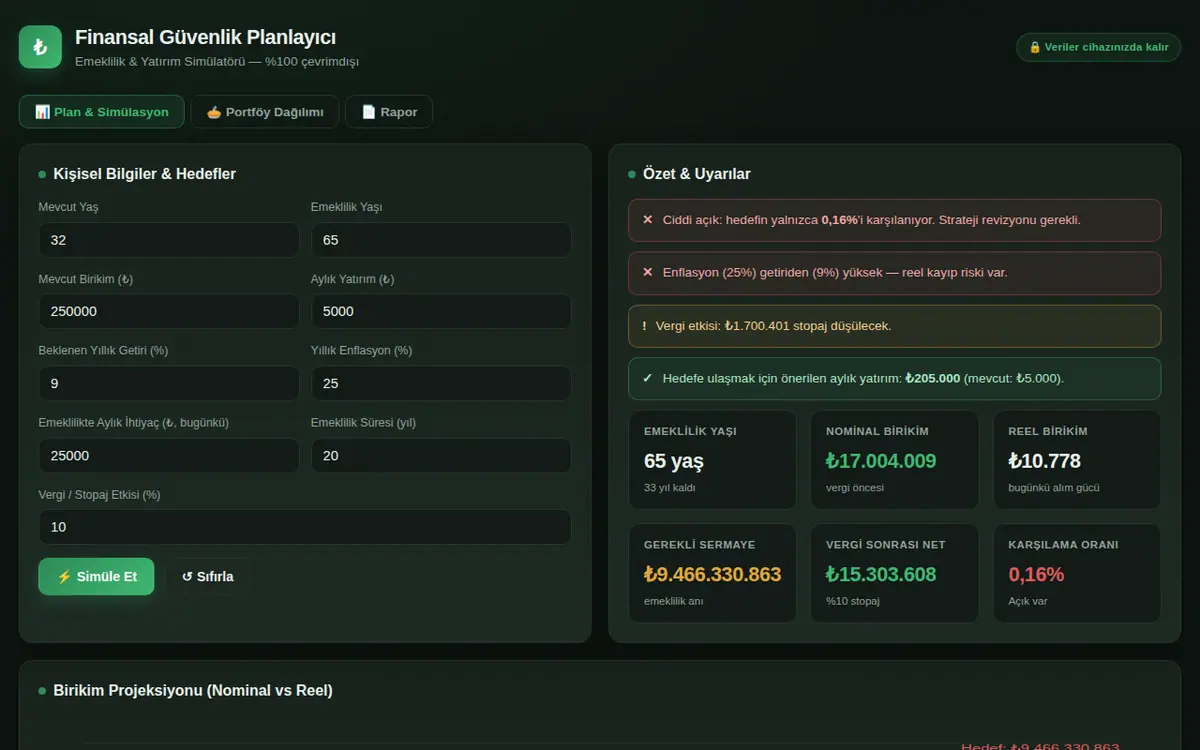Click the checkmark icon in the Hedefe ulaşmak alert
The image size is (1200, 750).
(647, 379)
